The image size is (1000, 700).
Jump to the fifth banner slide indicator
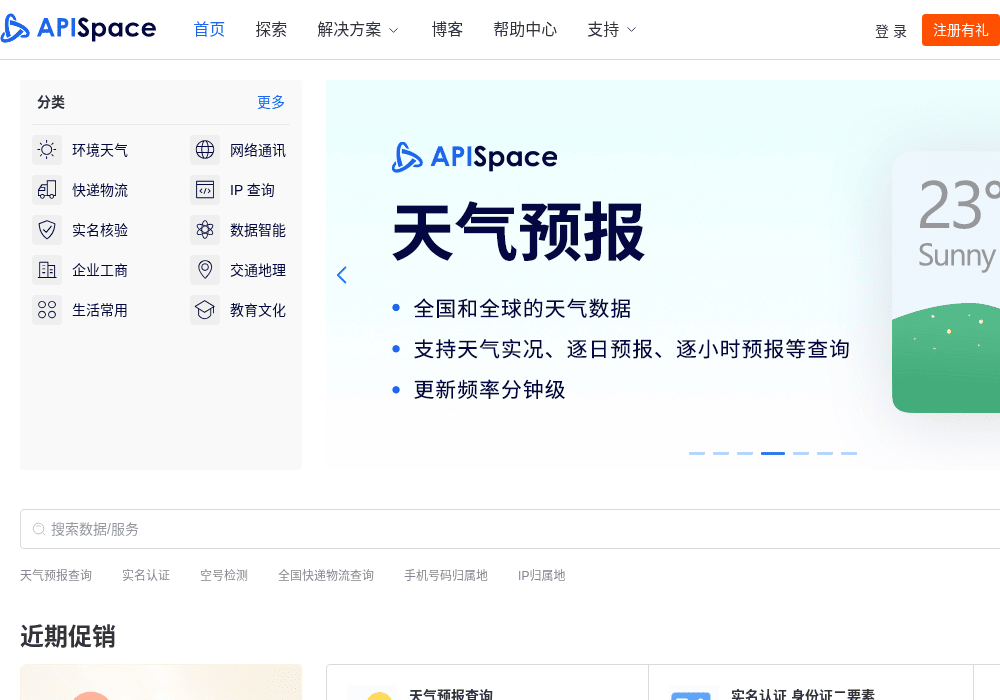tap(801, 453)
